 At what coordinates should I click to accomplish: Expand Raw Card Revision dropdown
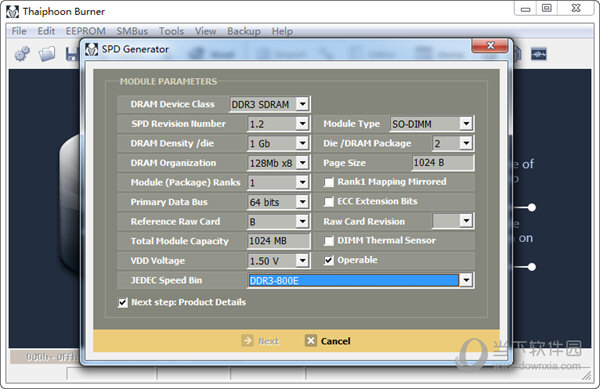click(466, 221)
